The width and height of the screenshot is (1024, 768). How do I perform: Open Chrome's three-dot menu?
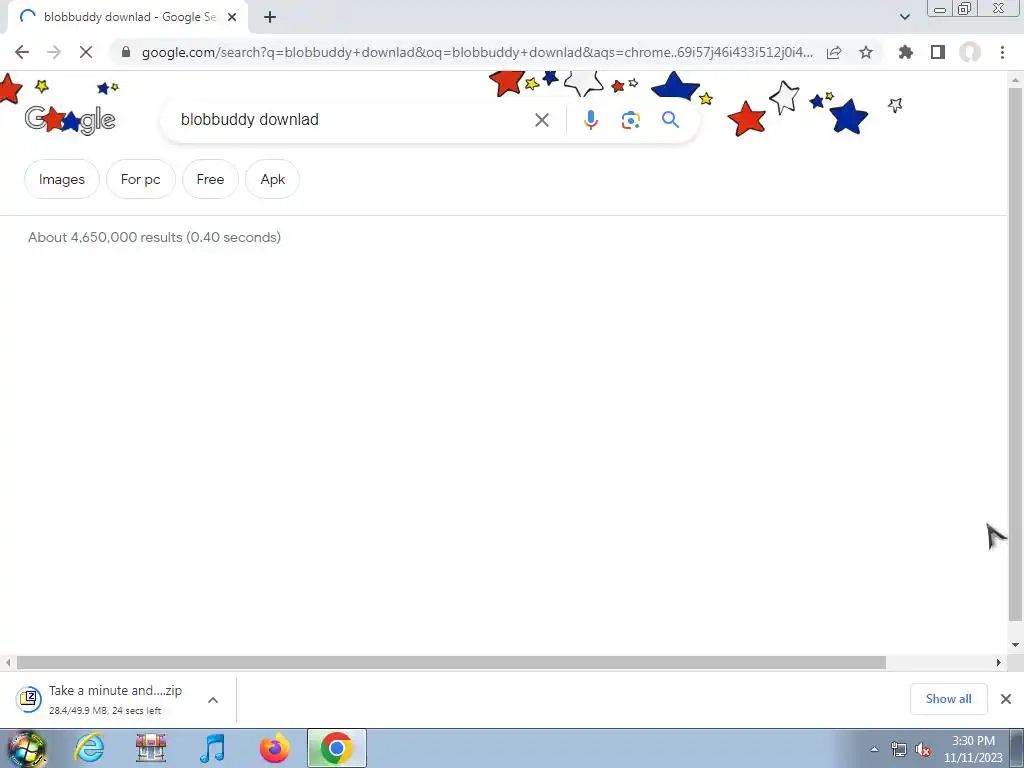pyautogui.click(x=1002, y=52)
